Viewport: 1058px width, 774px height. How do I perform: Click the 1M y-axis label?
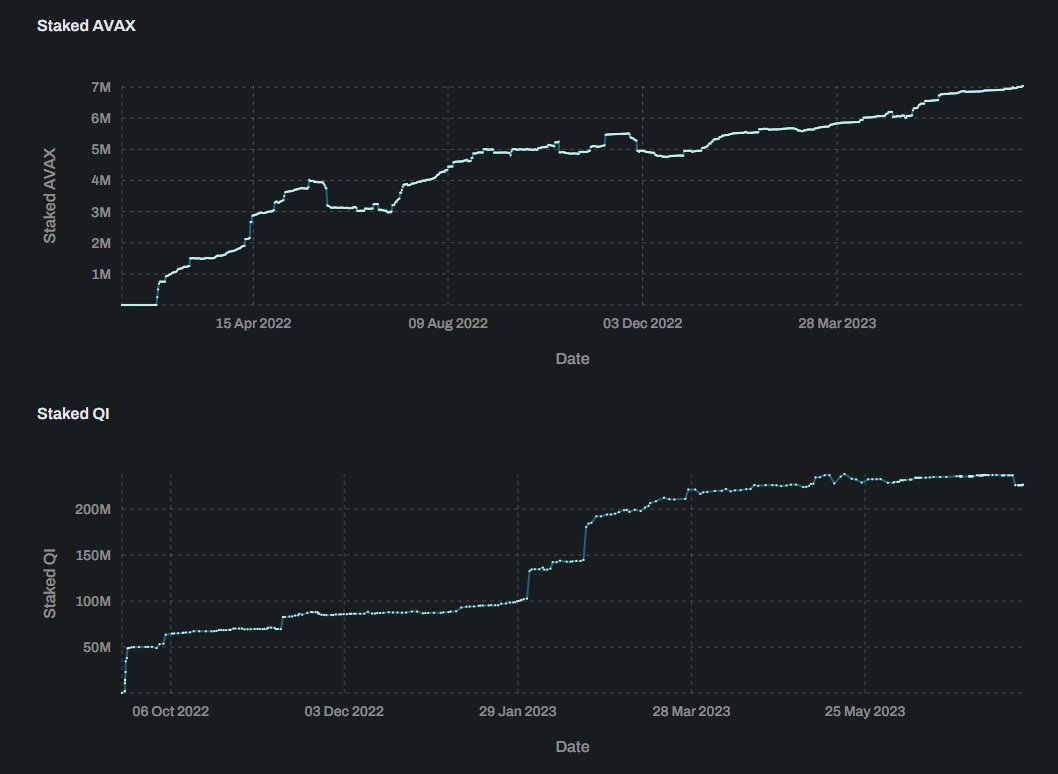(x=101, y=274)
